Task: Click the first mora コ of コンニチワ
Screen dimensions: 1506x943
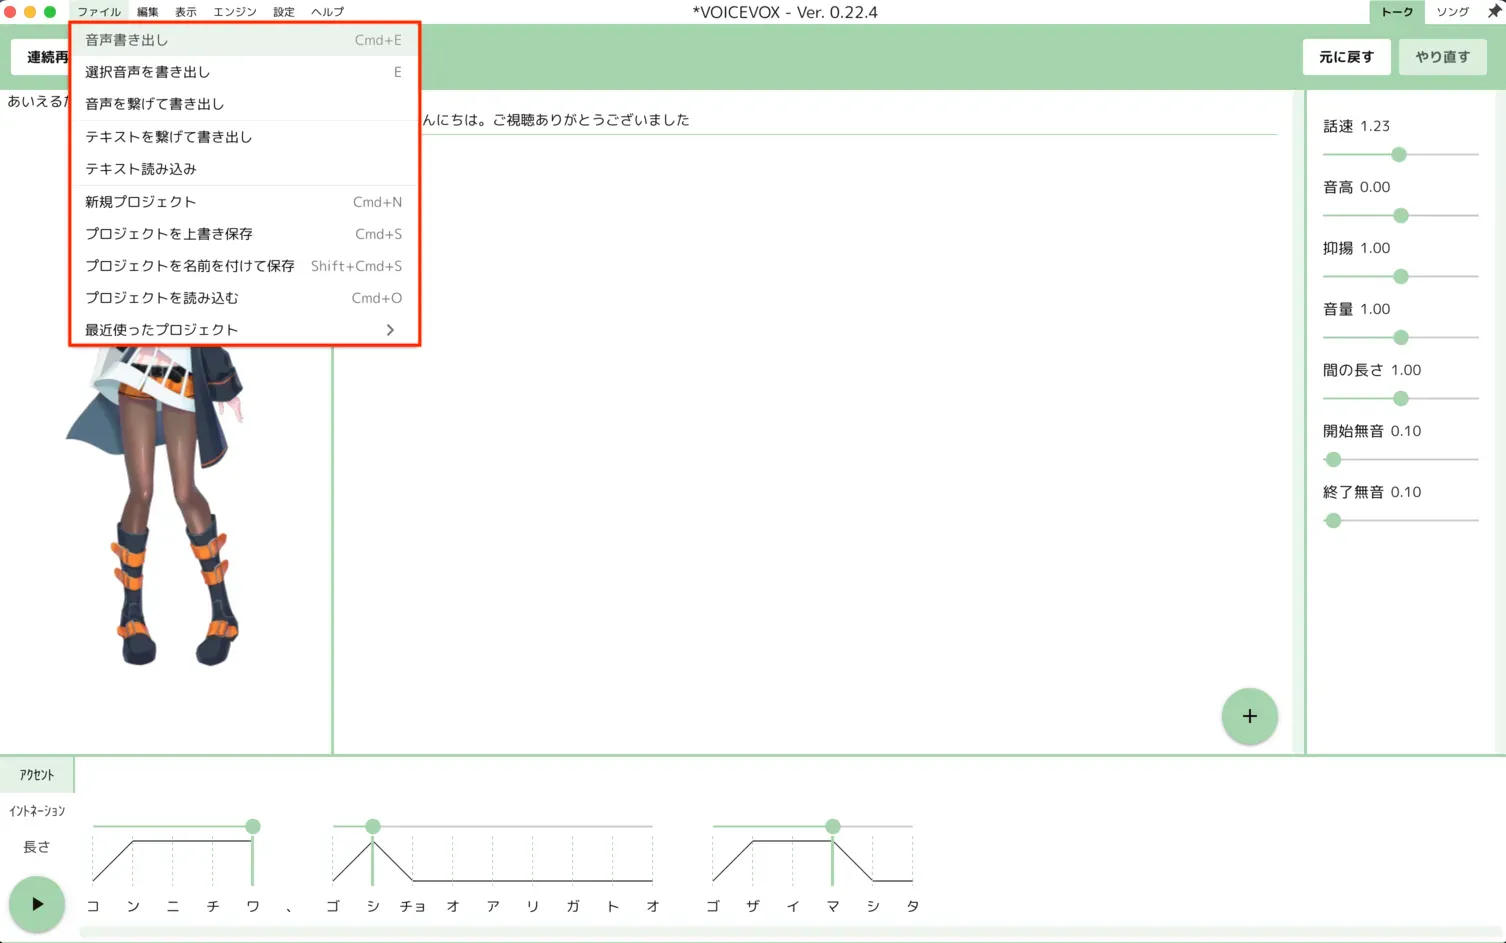Action: coord(93,906)
